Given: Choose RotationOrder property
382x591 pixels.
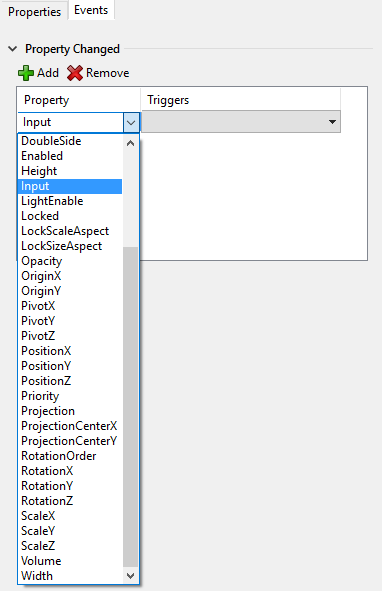Looking at the screenshot, I should tap(70, 456).
